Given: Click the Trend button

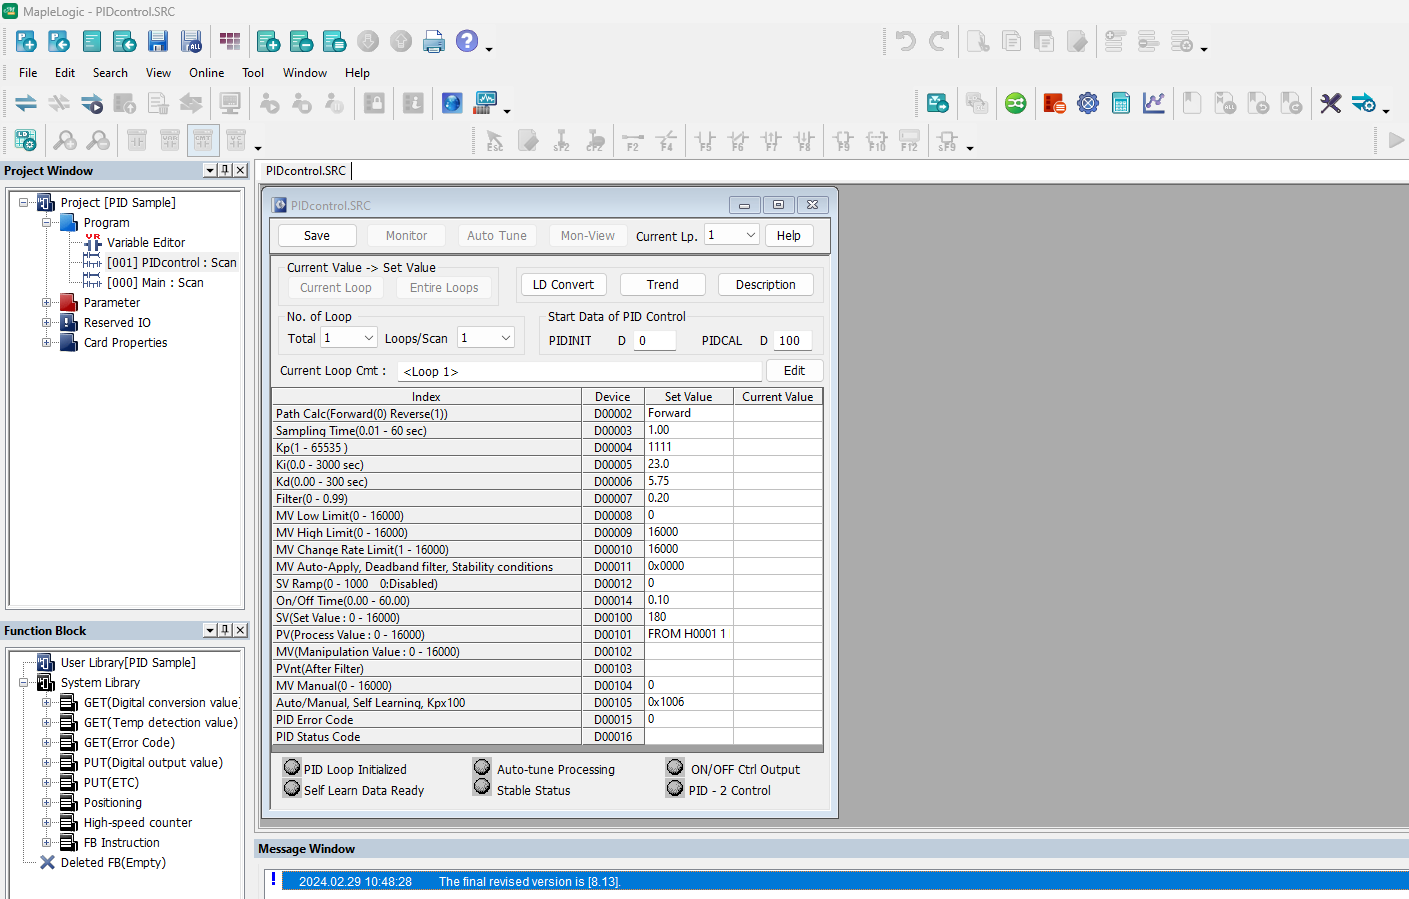Looking at the screenshot, I should coord(662,285).
